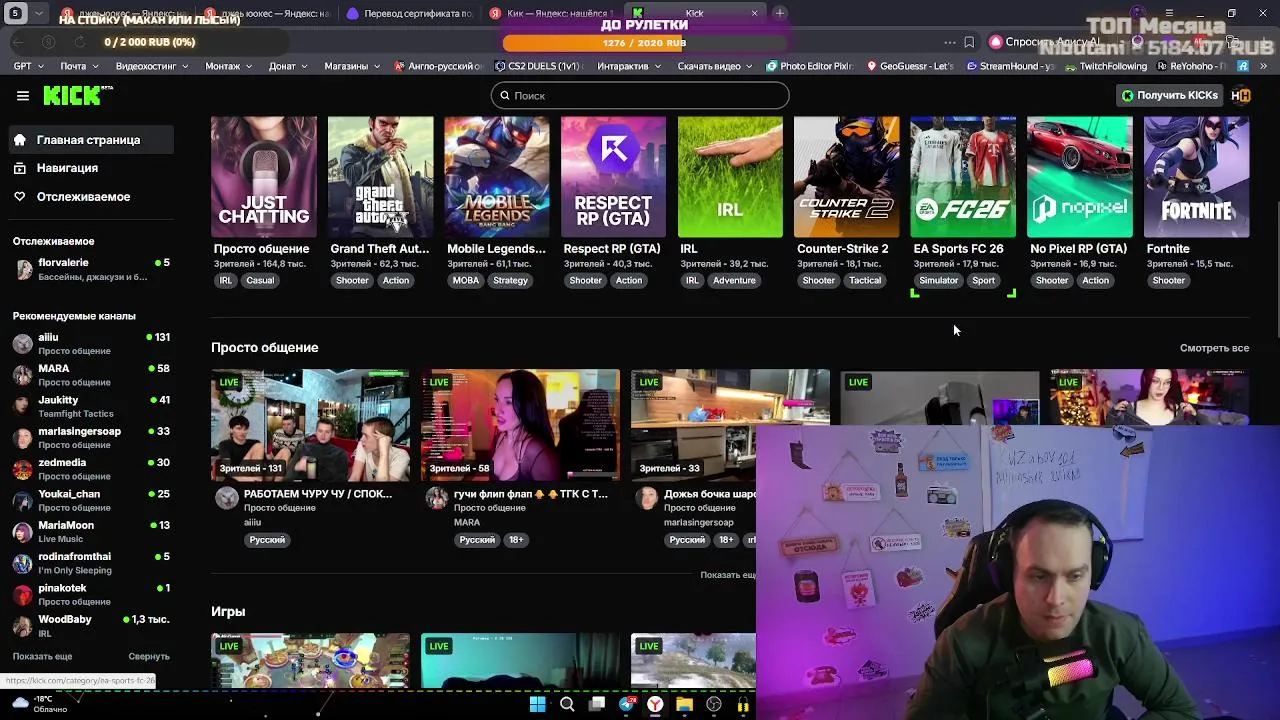Open followed channel florvalerie

pos(90,269)
